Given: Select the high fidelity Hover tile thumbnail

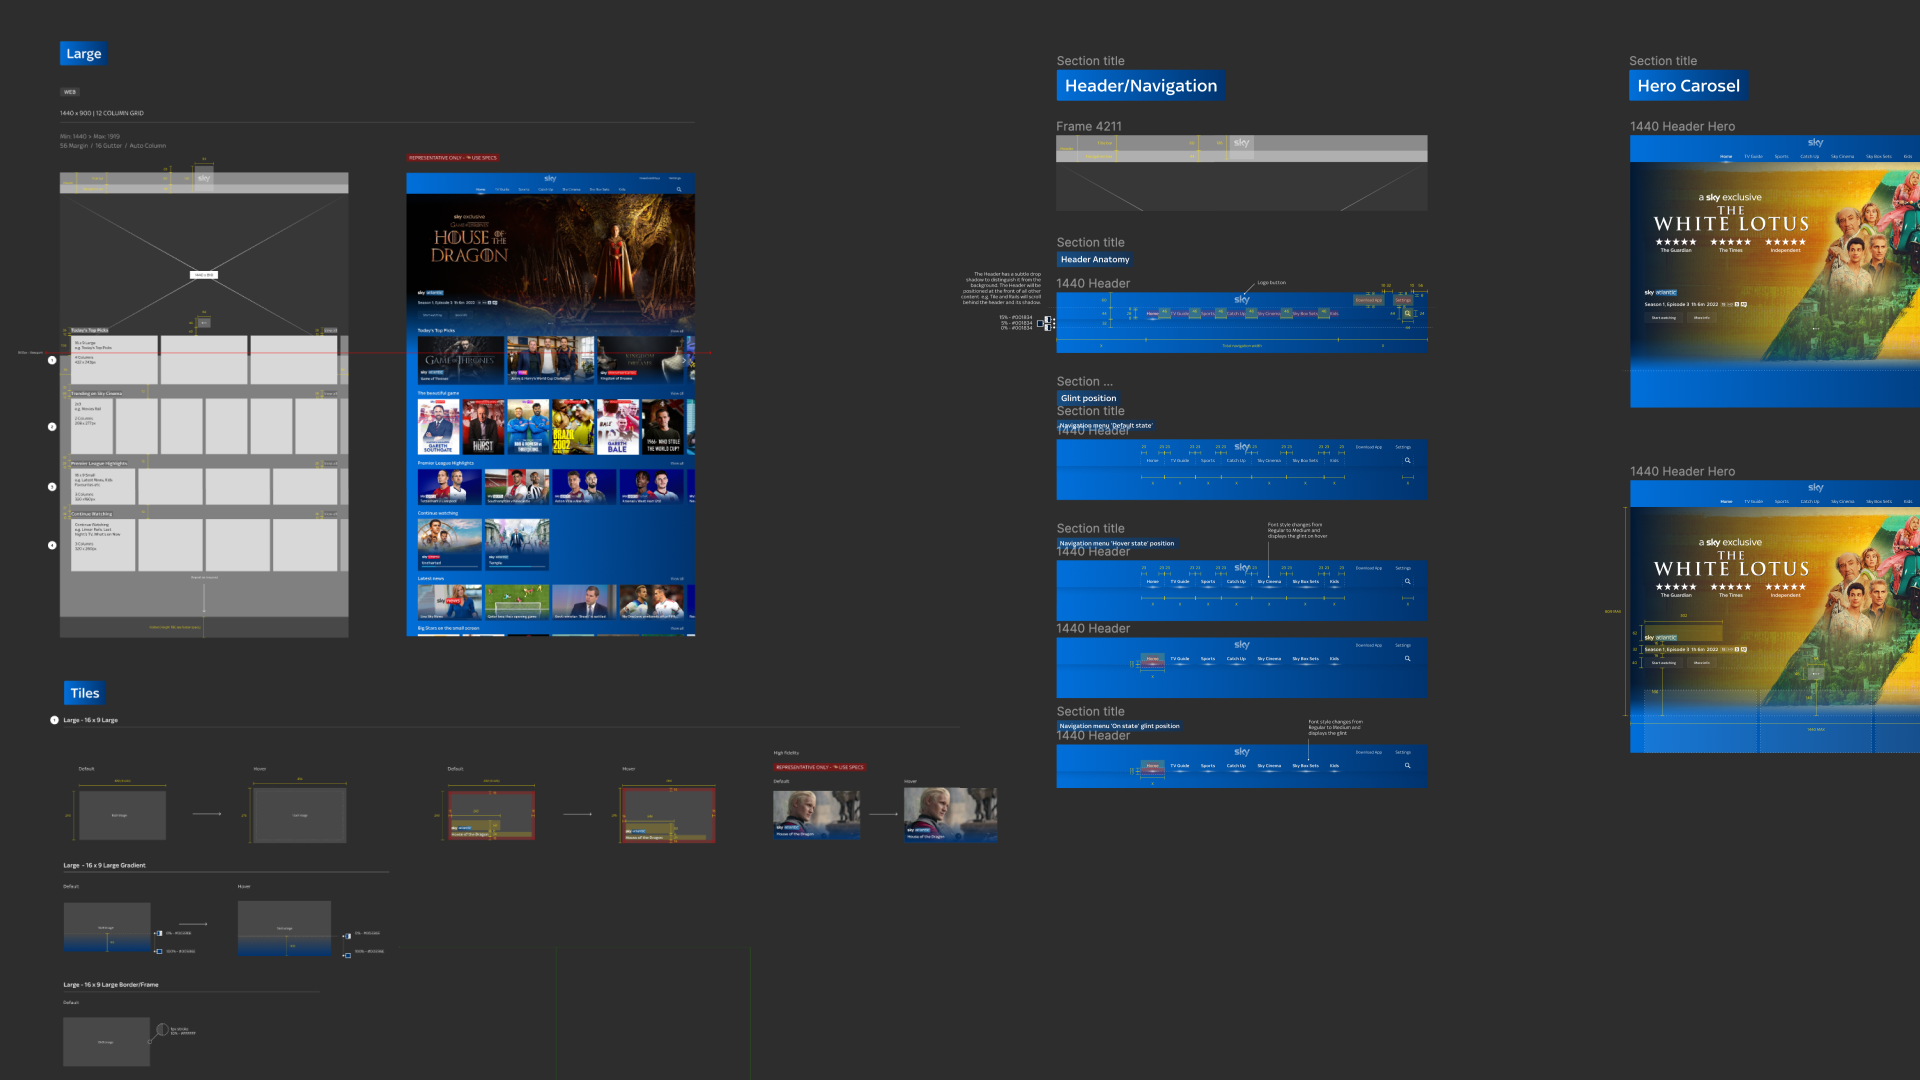Looking at the screenshot, I should [950, 815].
